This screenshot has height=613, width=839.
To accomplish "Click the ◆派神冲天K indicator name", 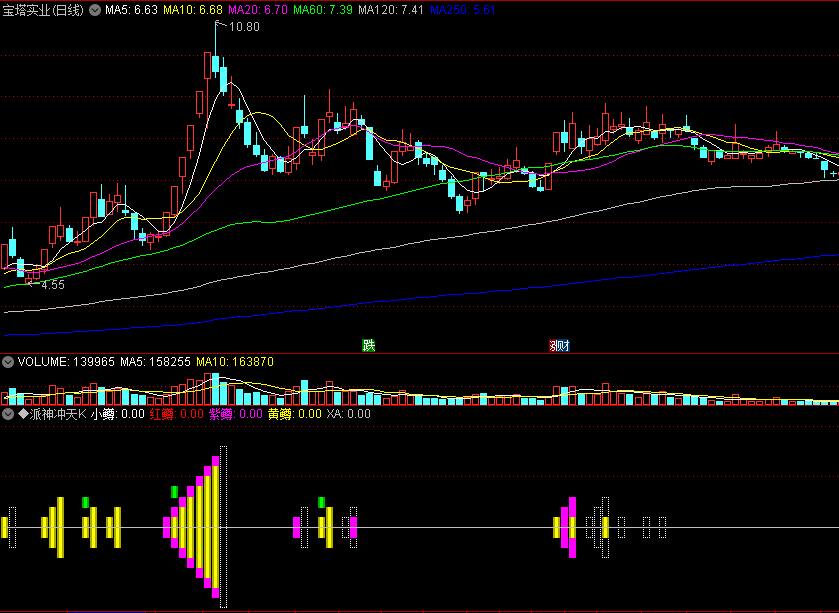I will click(52, 414).
